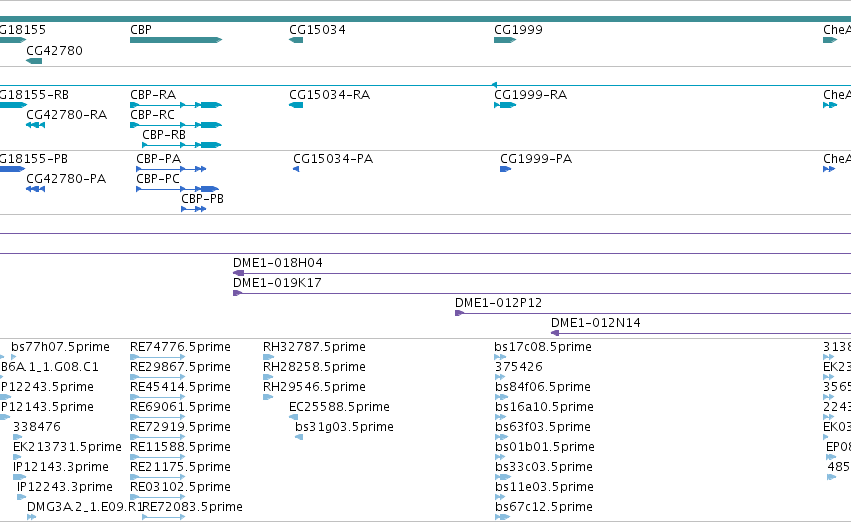Viewport: 851px width, 522px height.
Task: Click the teal chromosome bar at the top
Action: 426,19
